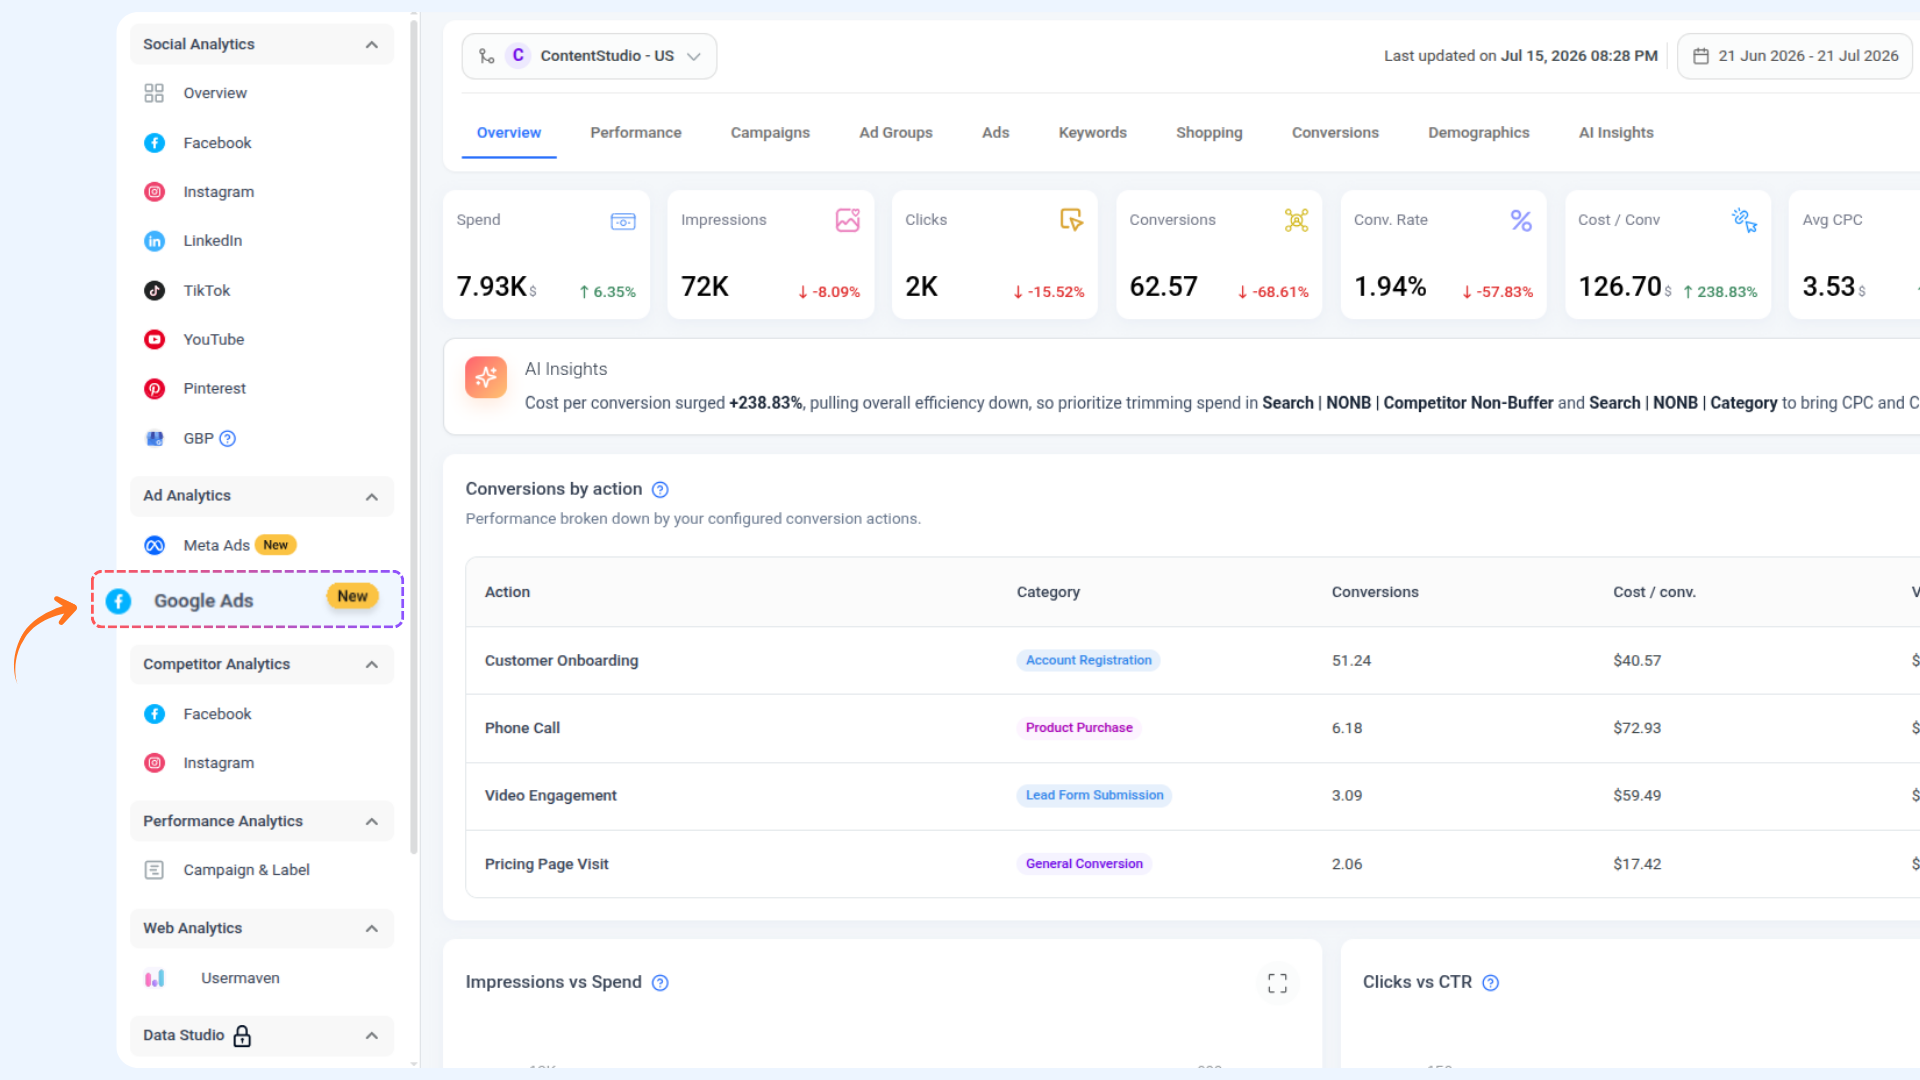Screen dimensions: 1920x1080
Task: Click the Pinterest icon in the sidebar
Action: [x=154, y=389]
